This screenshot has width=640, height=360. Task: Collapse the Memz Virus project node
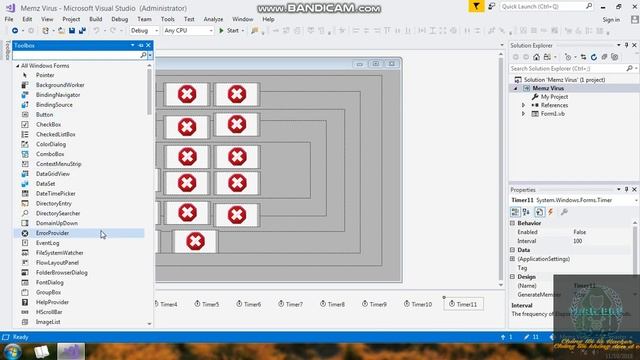coord(516,89)
